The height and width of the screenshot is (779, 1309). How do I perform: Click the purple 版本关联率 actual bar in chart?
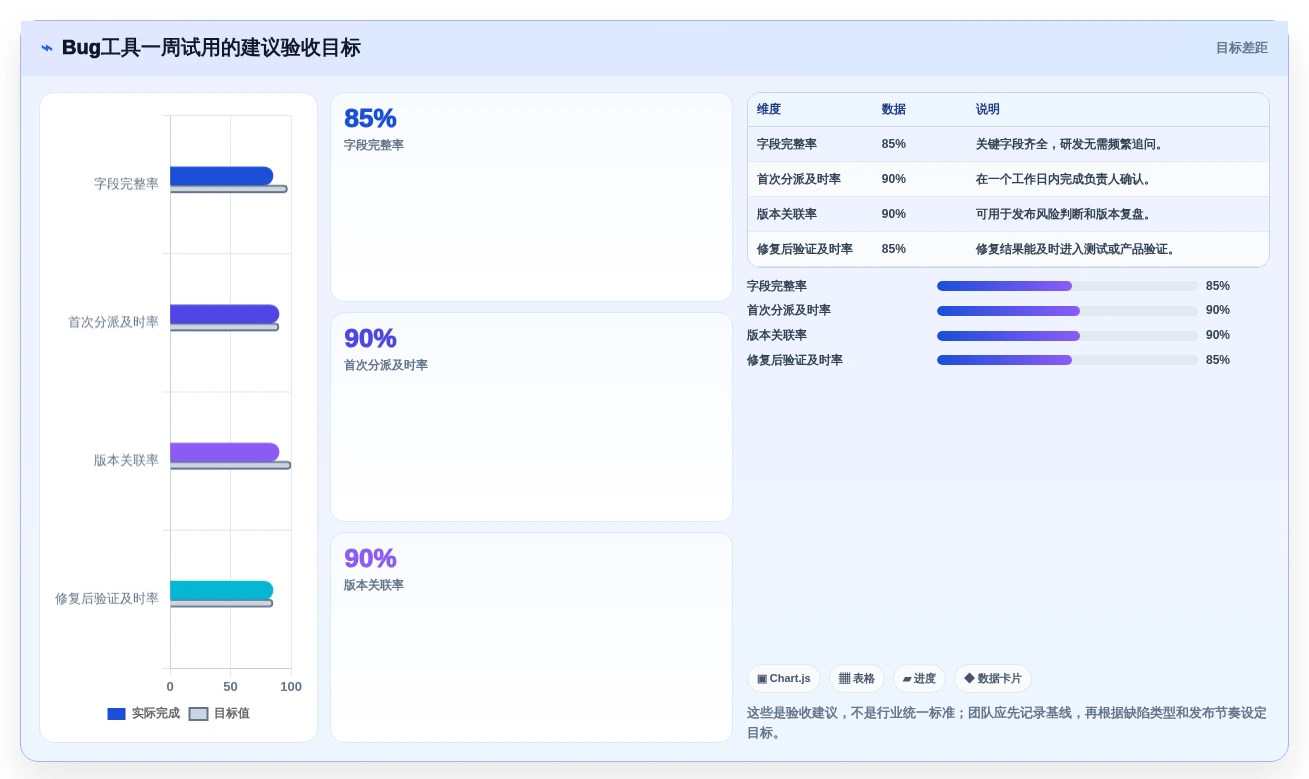click(224, 452)
